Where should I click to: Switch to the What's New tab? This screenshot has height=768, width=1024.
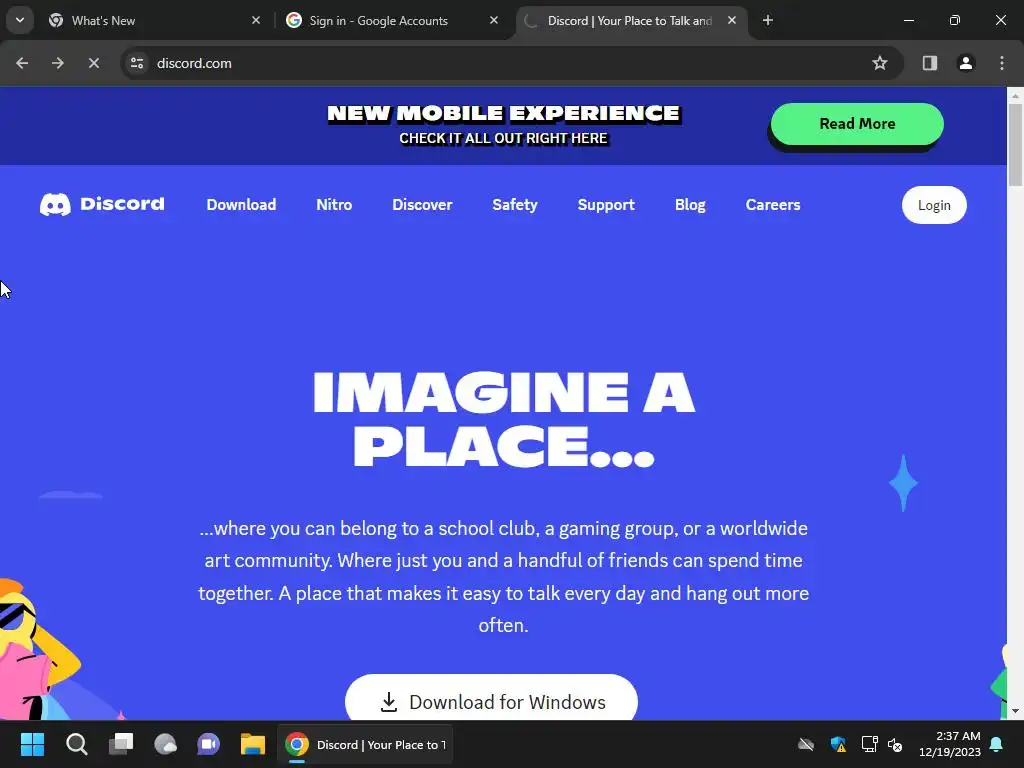point(155,20)
